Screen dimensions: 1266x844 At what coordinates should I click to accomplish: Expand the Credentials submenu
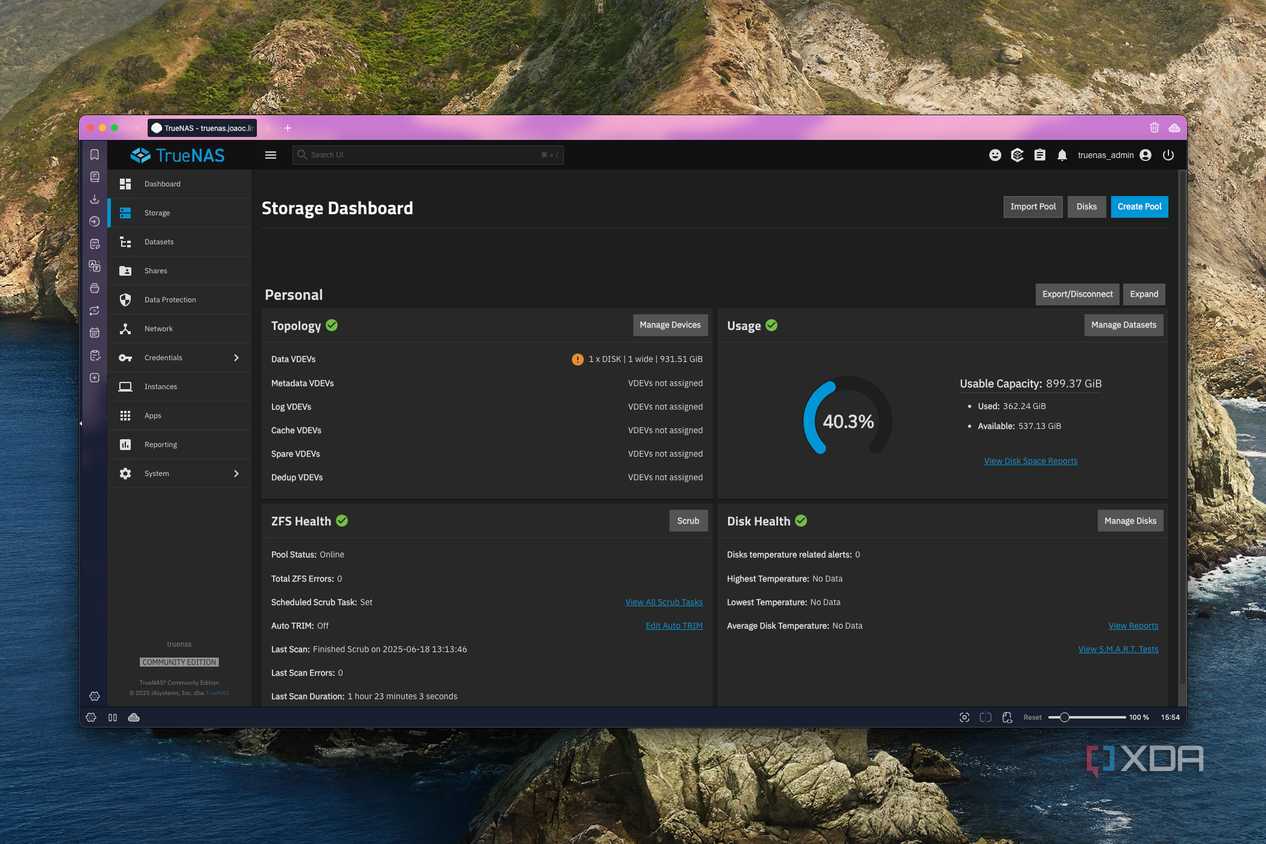click(236, 358)
